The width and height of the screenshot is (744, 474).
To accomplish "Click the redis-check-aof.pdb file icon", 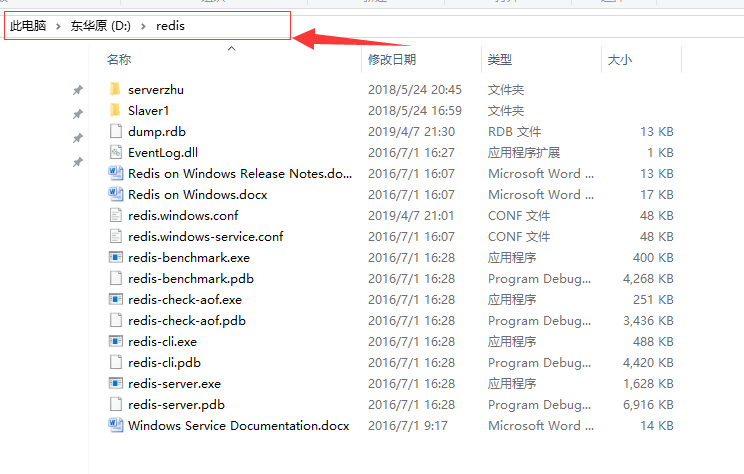I will coord(116,320).
